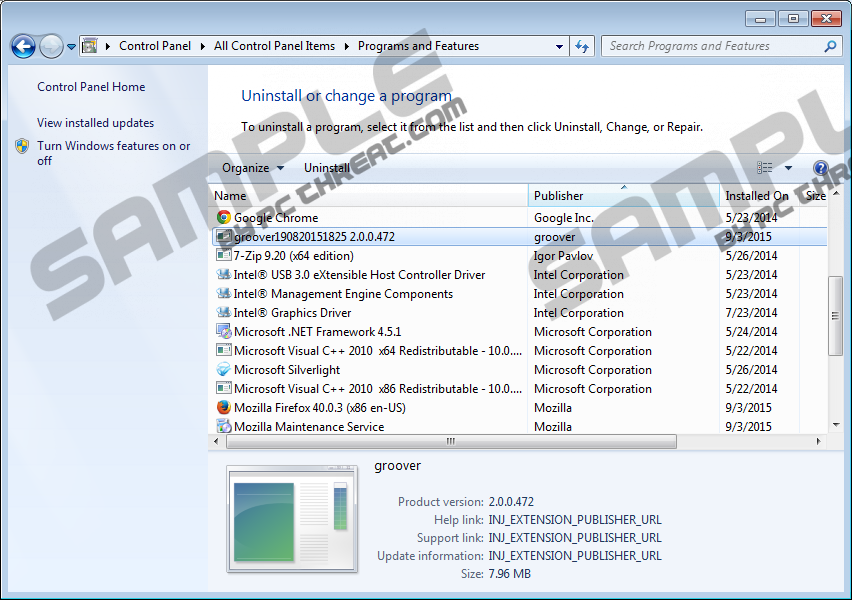Image resolution: width=852 pixels, height=600 pixels.
Task: Click the change view icon
Action: pyautogui.click(x=765, y=168)
